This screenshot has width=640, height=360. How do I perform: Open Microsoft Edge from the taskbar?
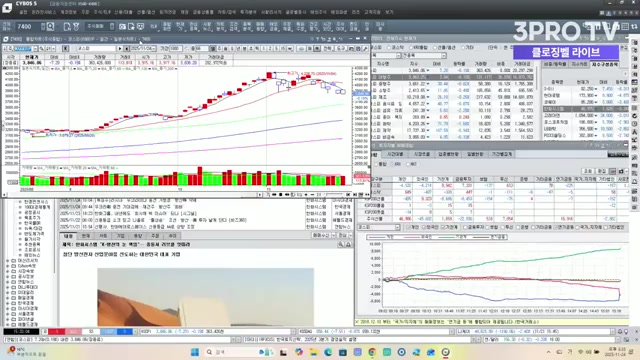coord(328,352)
